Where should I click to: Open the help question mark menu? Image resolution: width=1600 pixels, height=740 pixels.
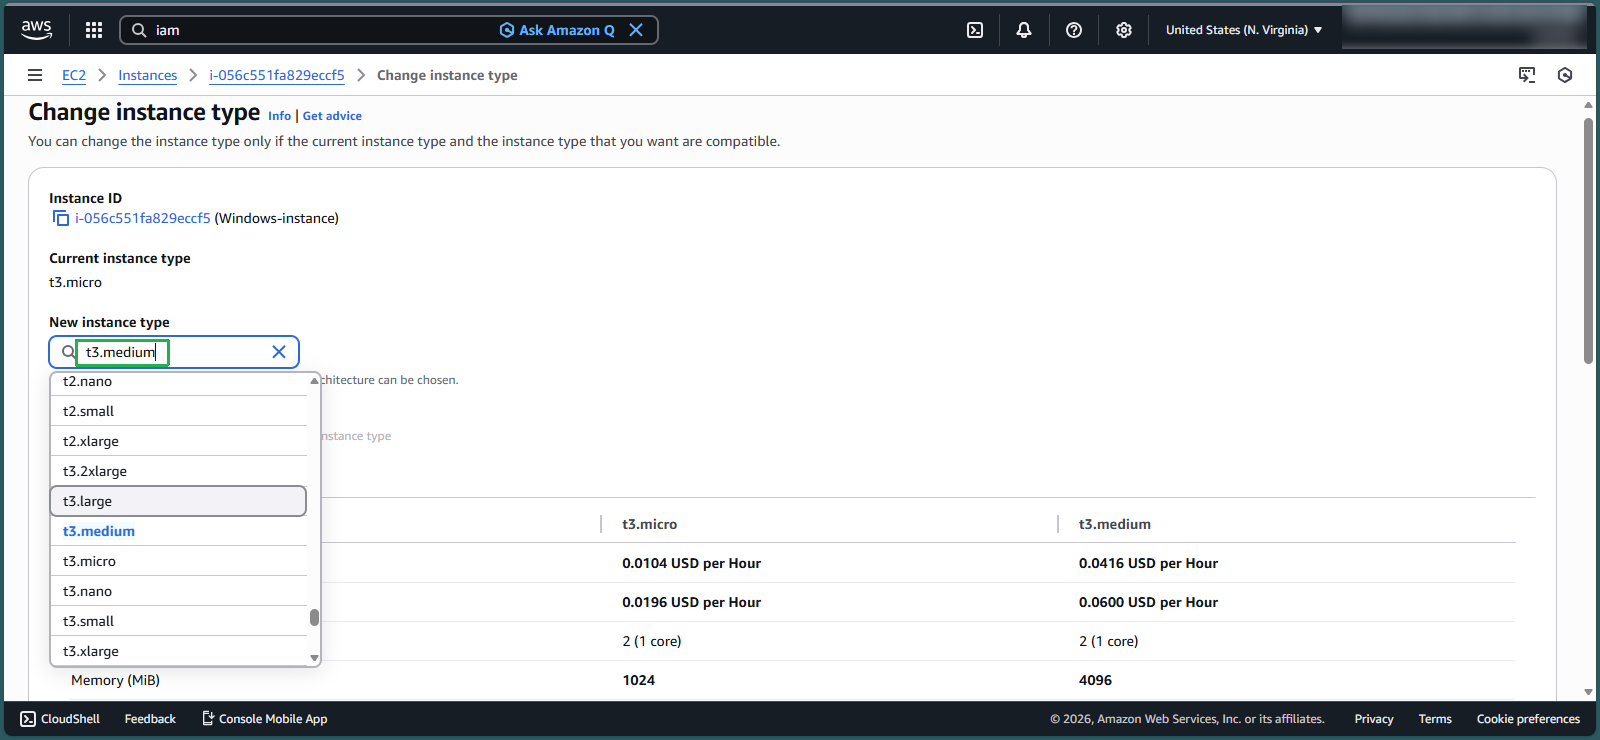[x=1074, y=30]
